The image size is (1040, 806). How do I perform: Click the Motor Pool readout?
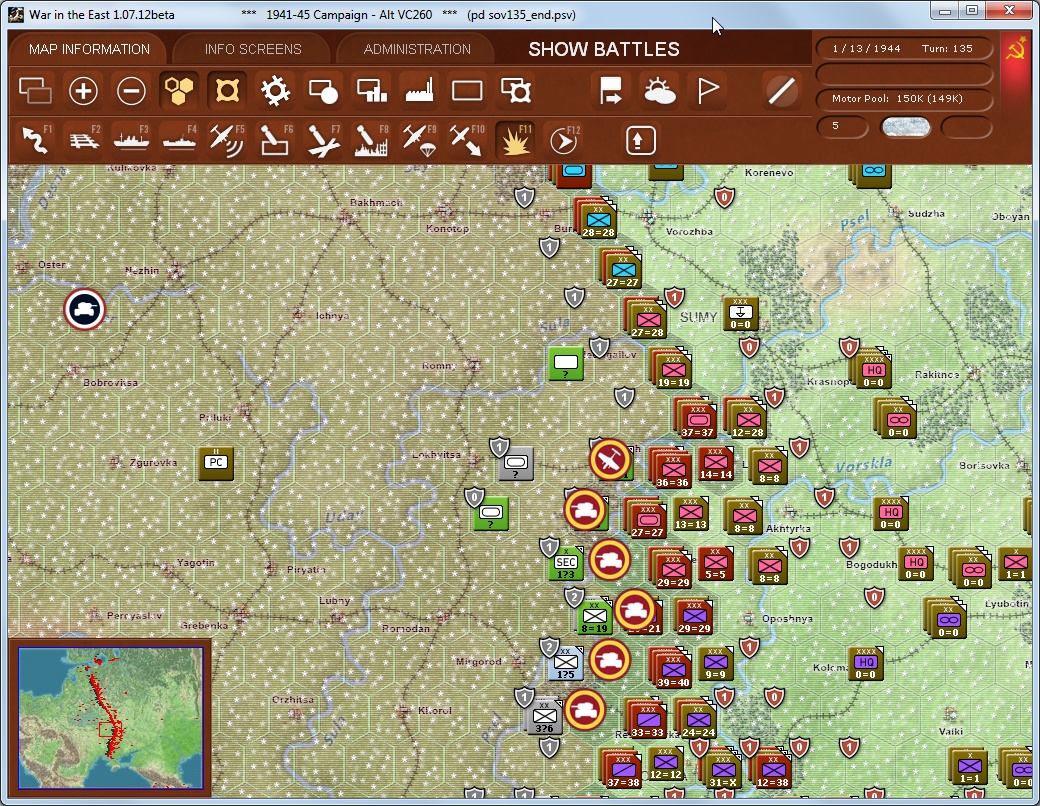[x=903, y=98]
